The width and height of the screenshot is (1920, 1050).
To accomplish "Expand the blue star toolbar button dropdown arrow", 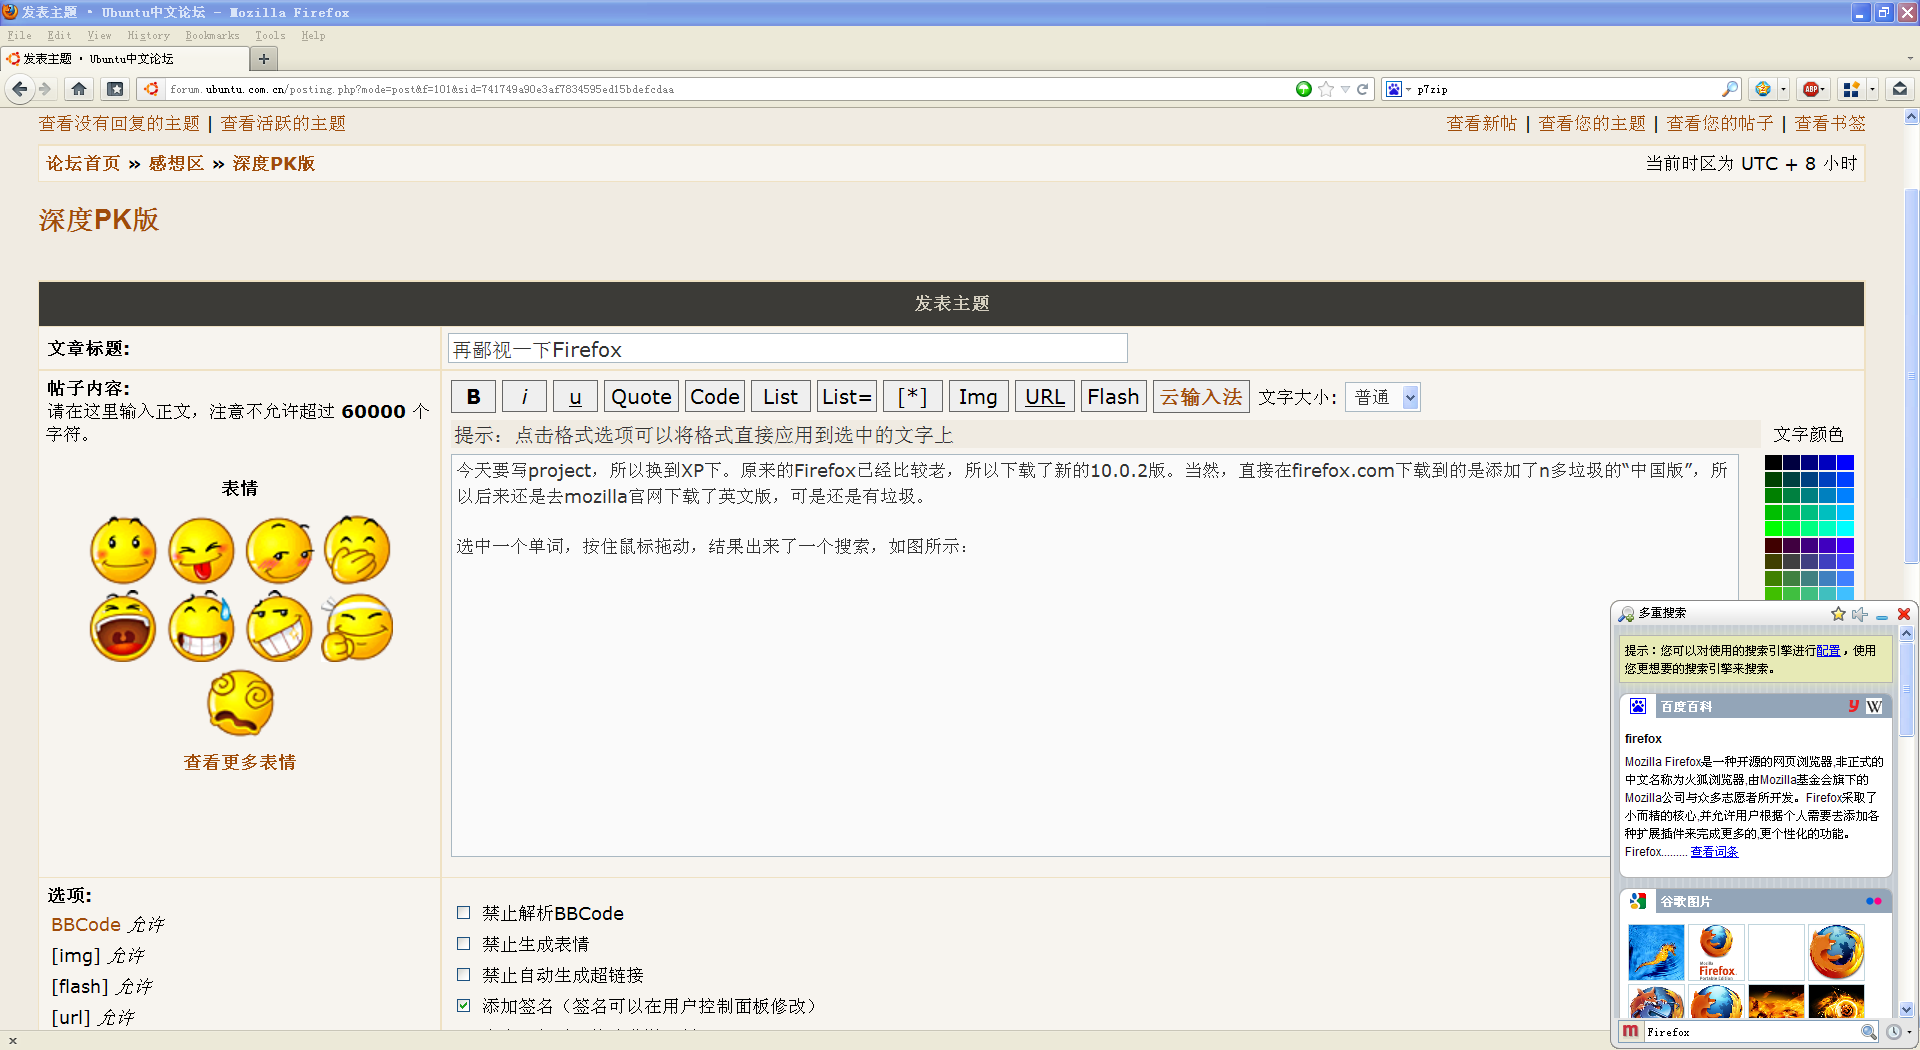I will [x=1783, y=89].
